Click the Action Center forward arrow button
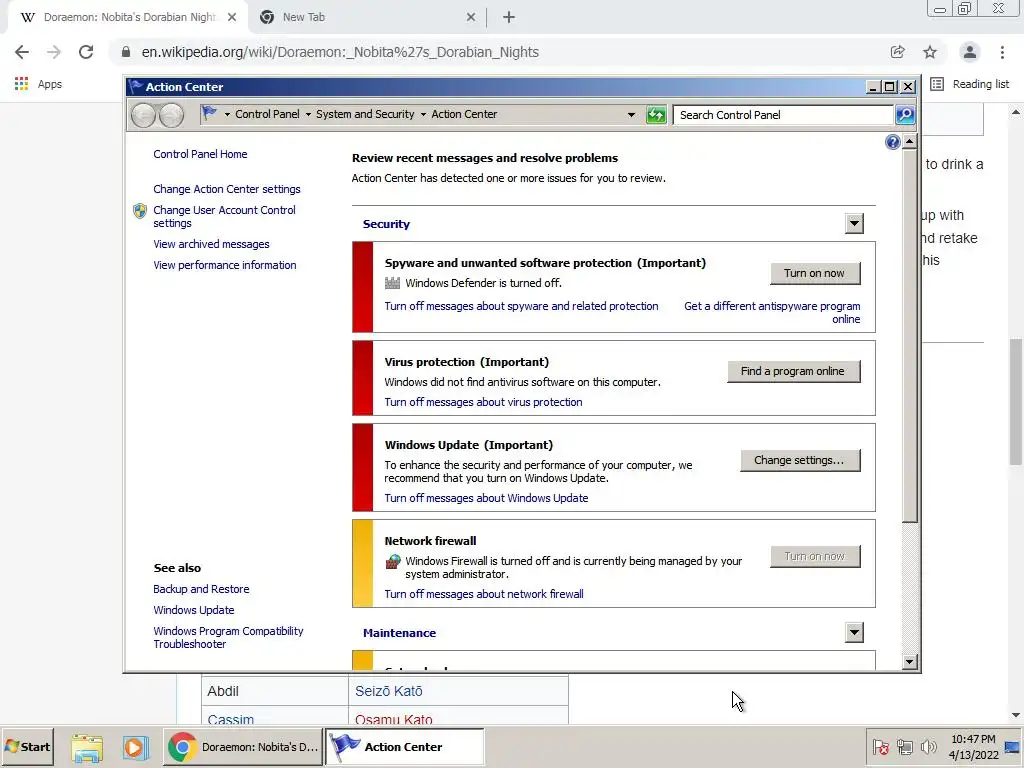1024x768 pixels. [171, 116]
